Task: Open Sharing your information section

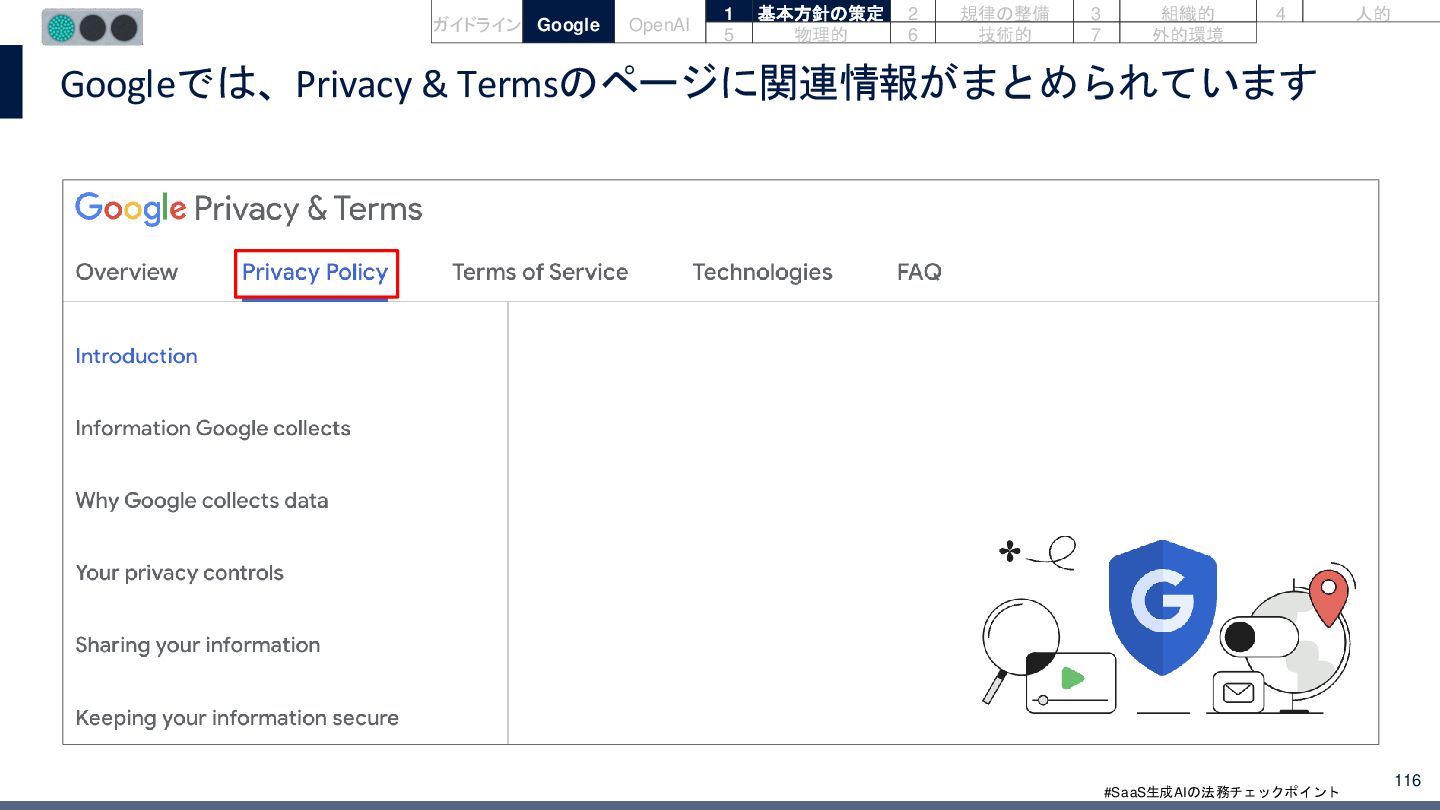Action: [198, 645]
